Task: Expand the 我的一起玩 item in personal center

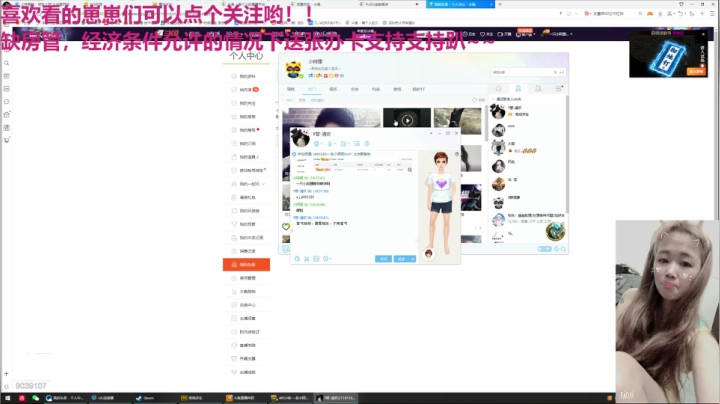Action: coord(250,184)
